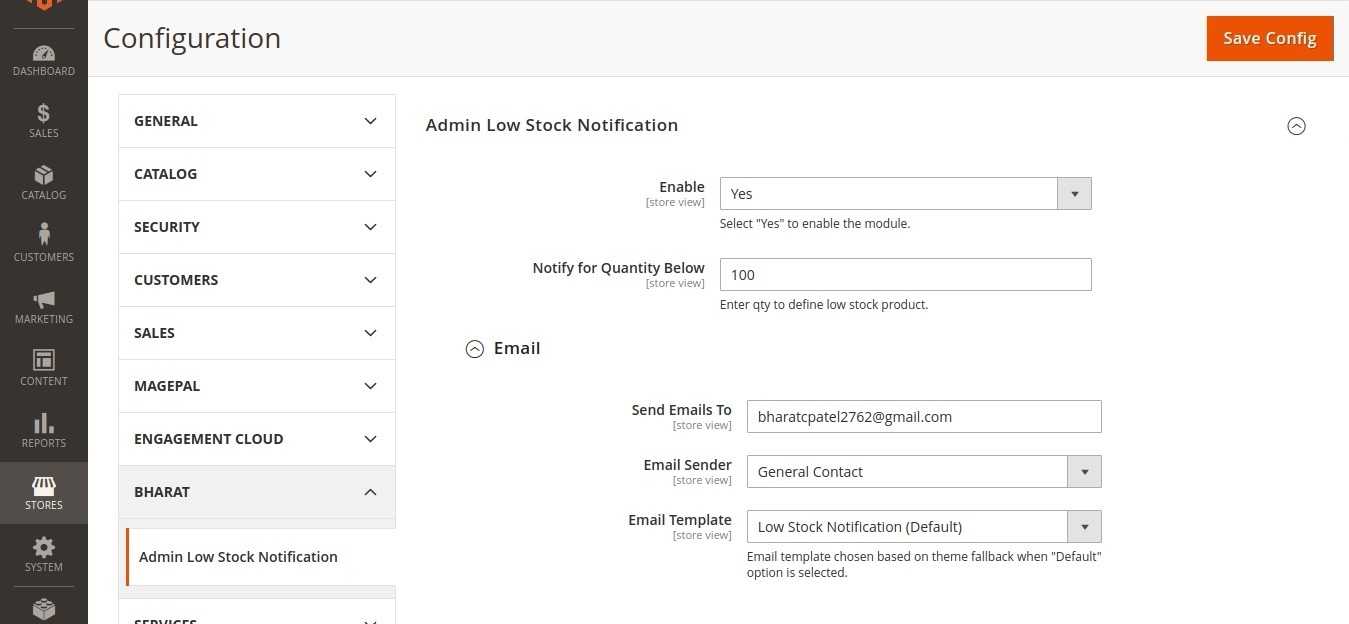Open the Enable Yes/No dropdown
This screenshot has height=624, width=1349.
[x=905, y=194]
